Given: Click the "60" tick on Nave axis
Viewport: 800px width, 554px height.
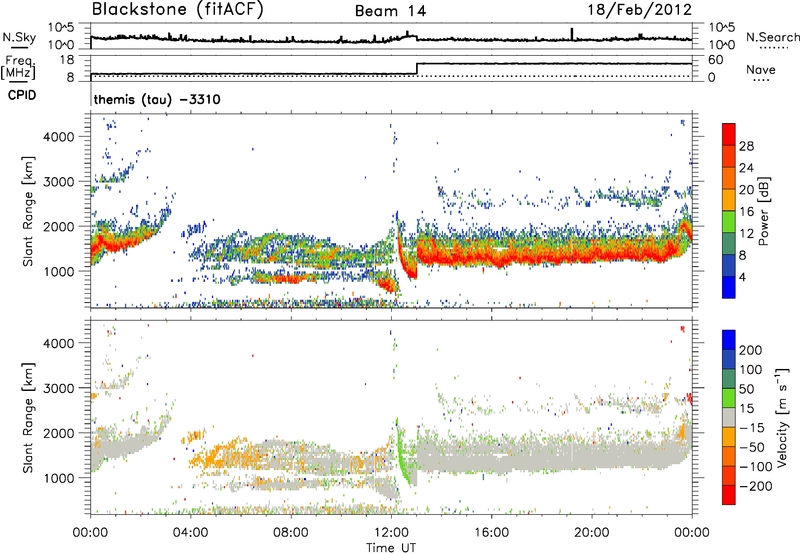Looking at the screenshot, I should pyautogui.click(x=716, y=60).
